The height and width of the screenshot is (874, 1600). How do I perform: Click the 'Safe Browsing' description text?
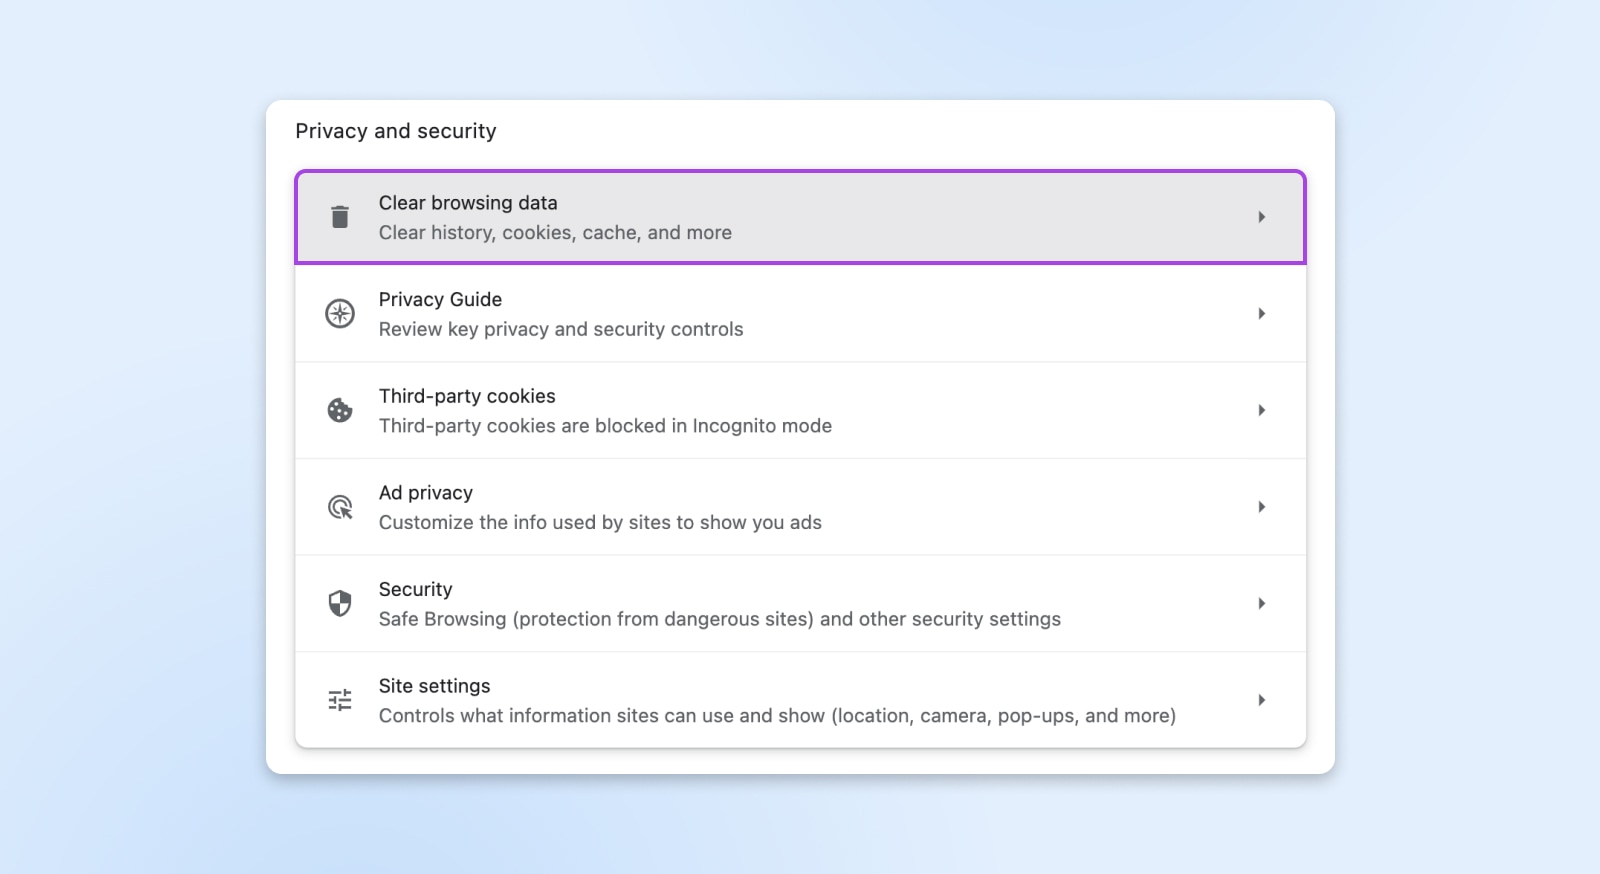(x=719, y=619)
